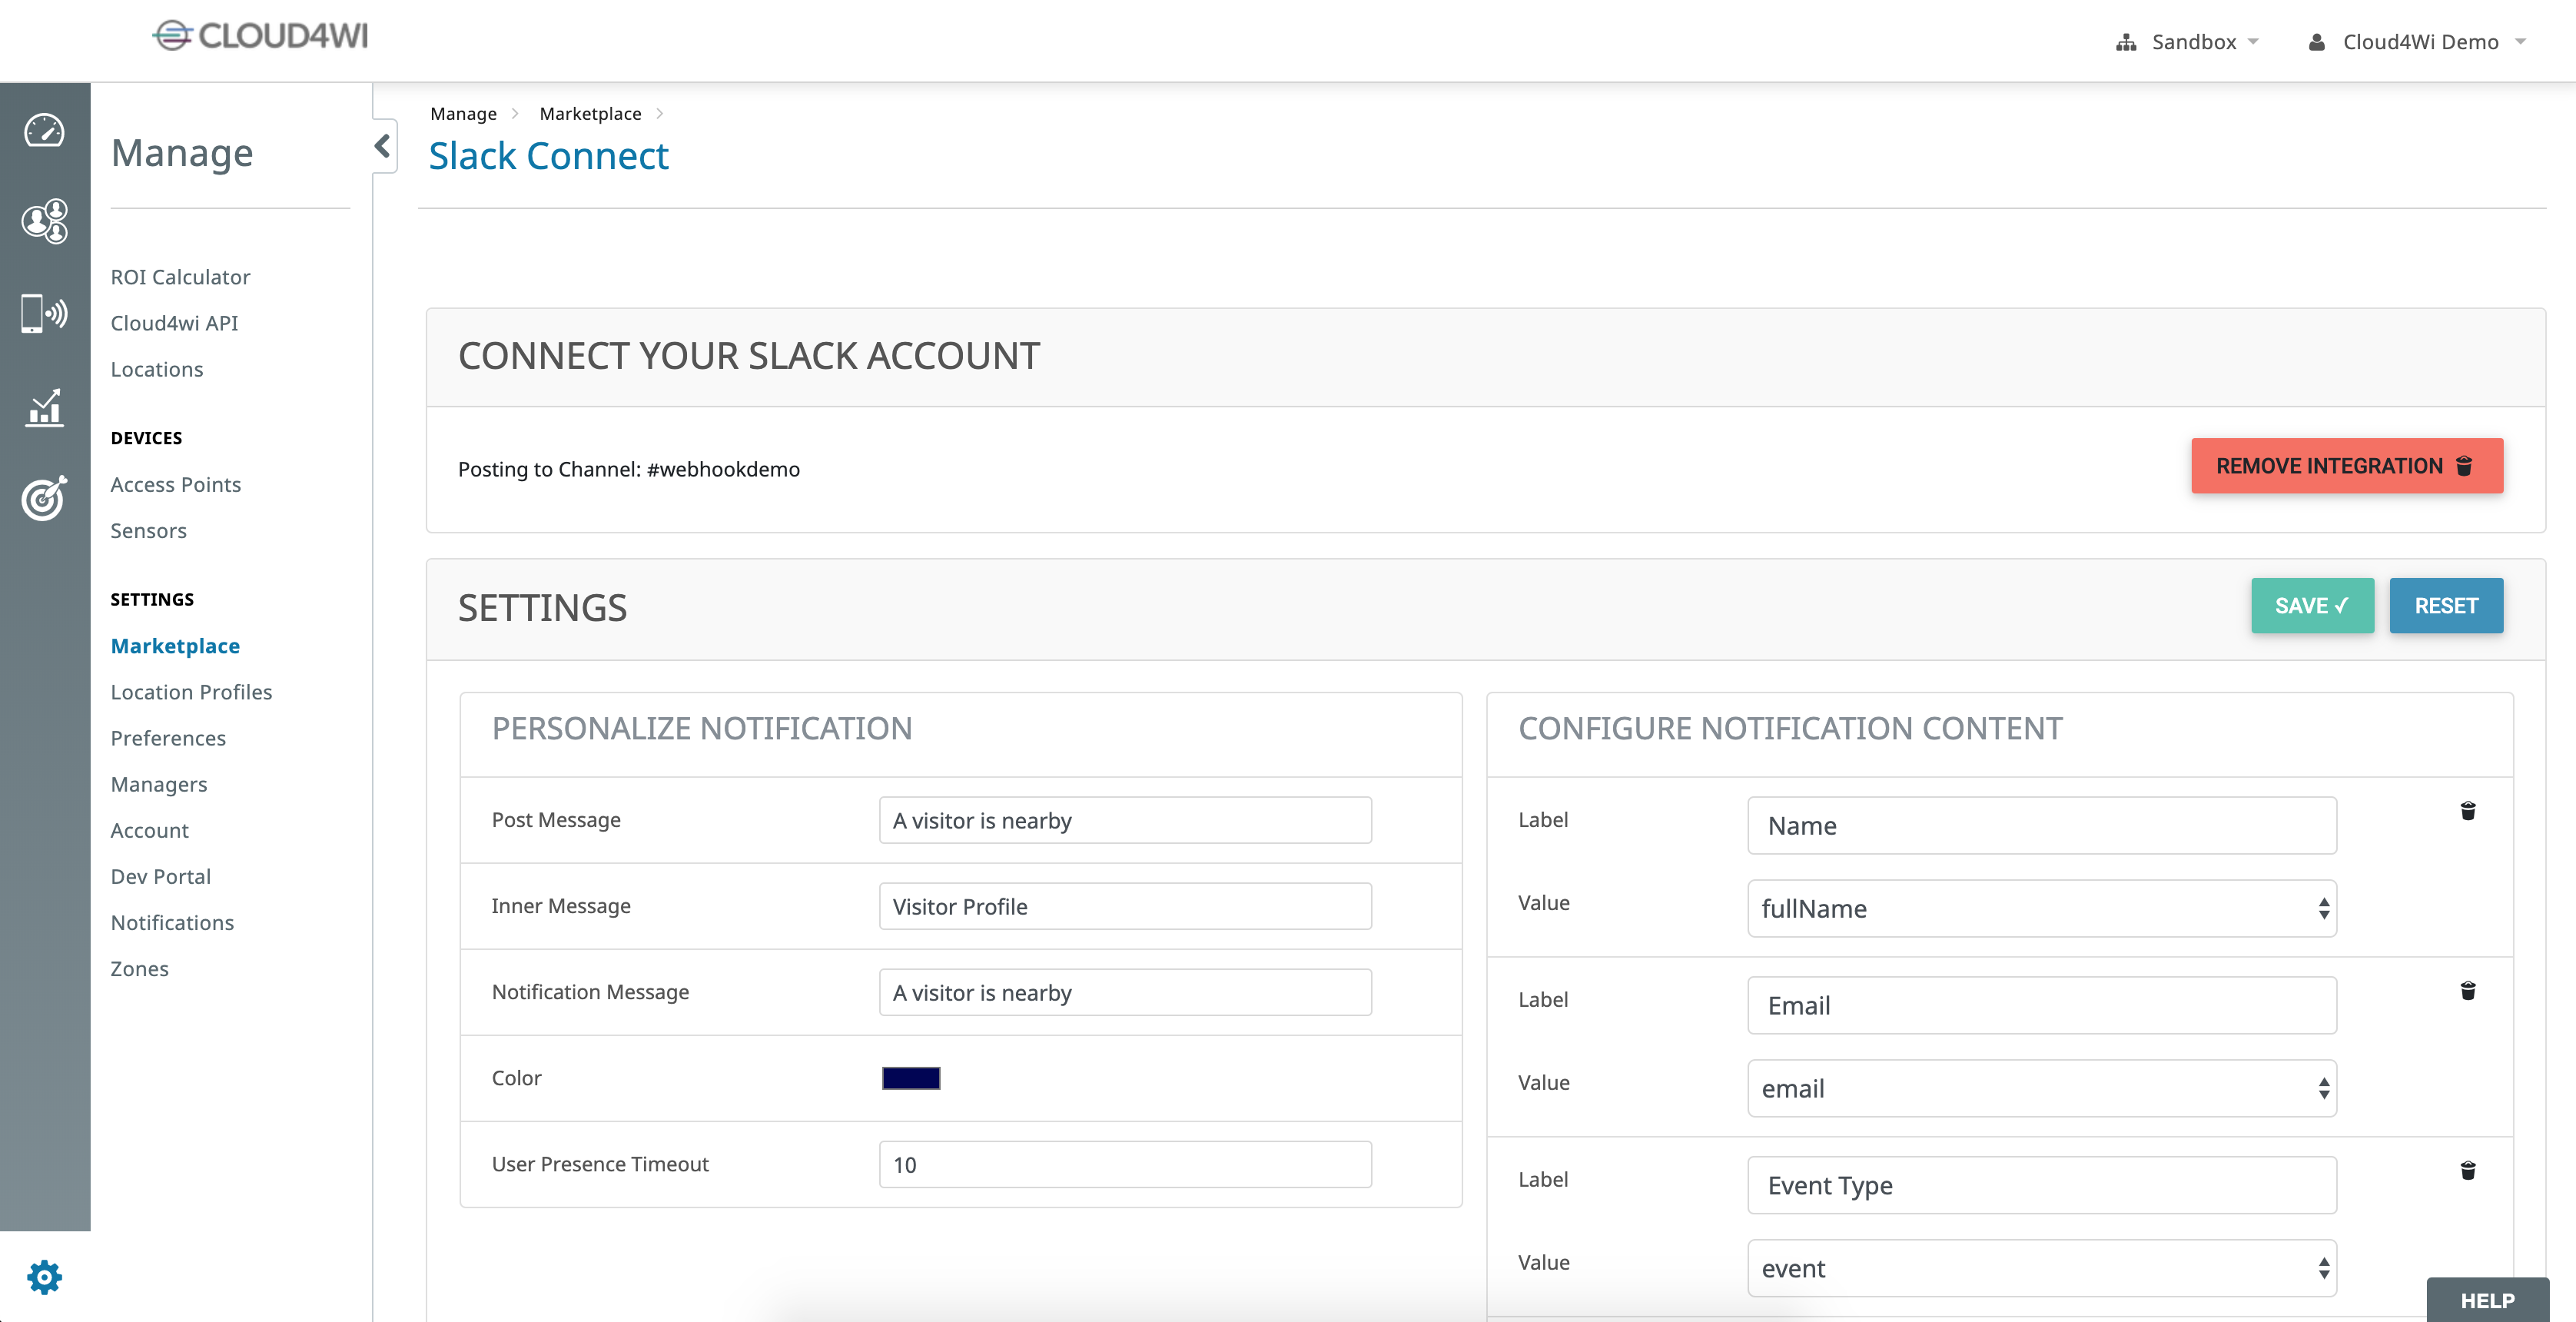Open the Help button
2576x1322 pixels.
coord(2487,1300)
